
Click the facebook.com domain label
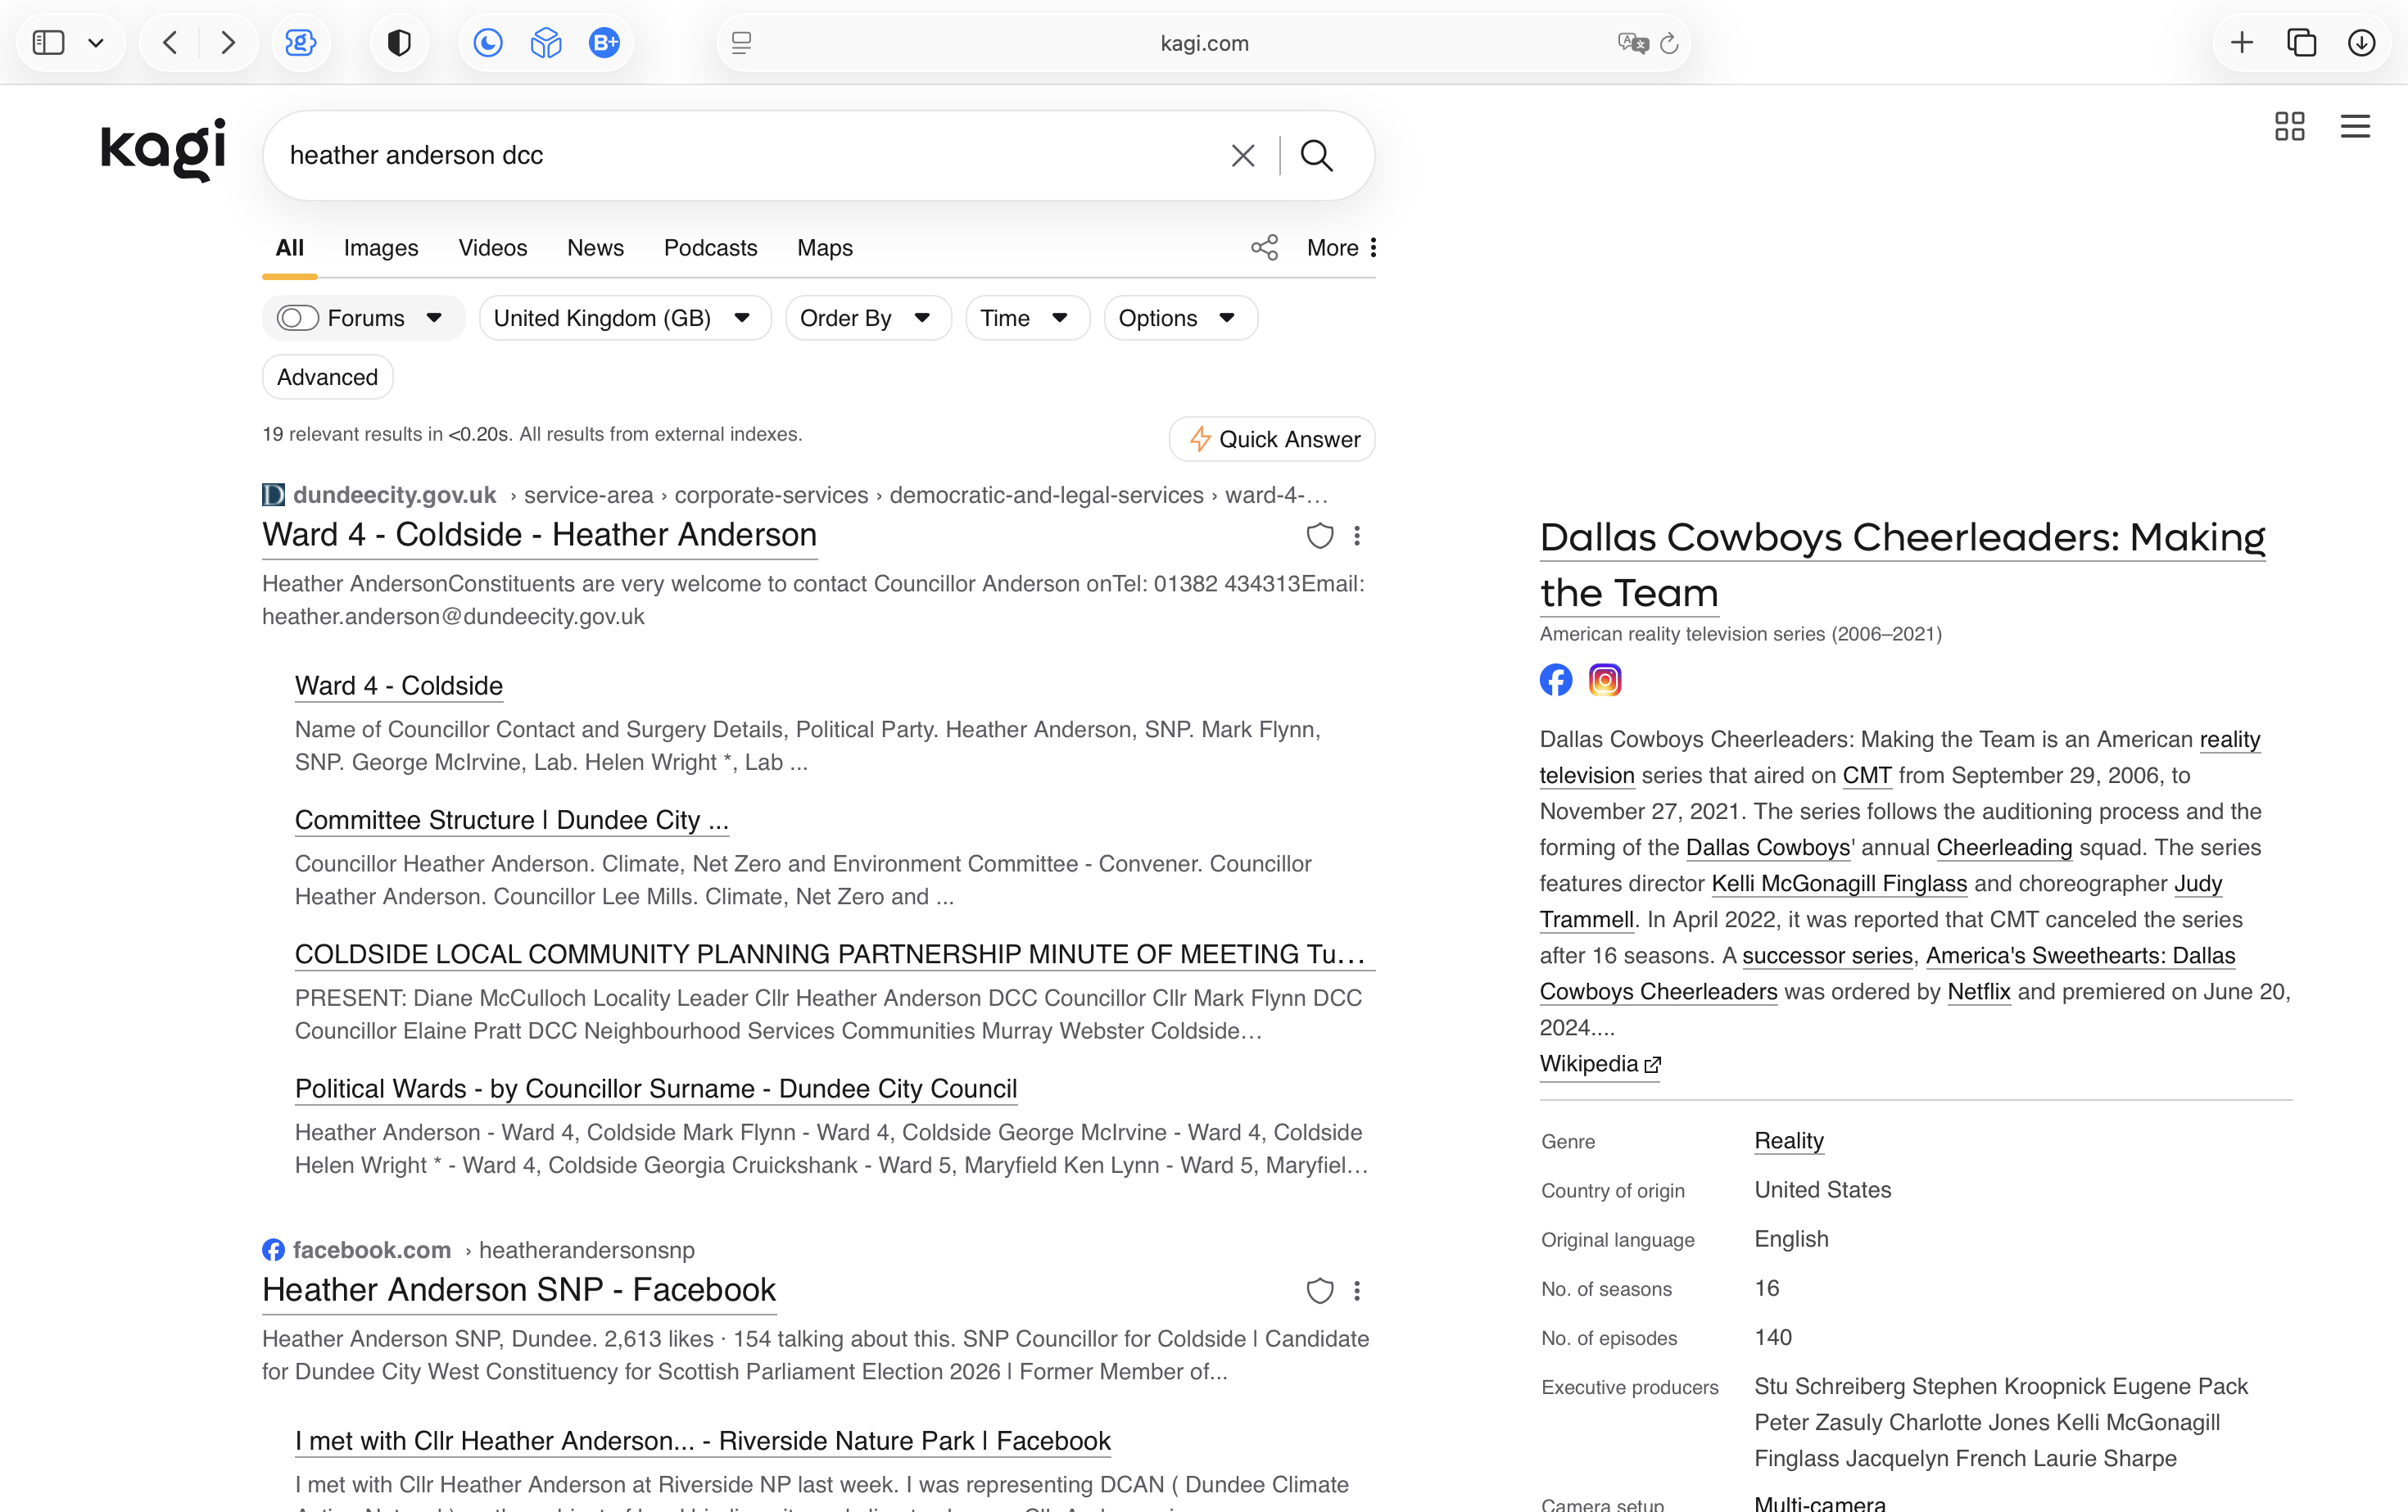point(372,1250)
